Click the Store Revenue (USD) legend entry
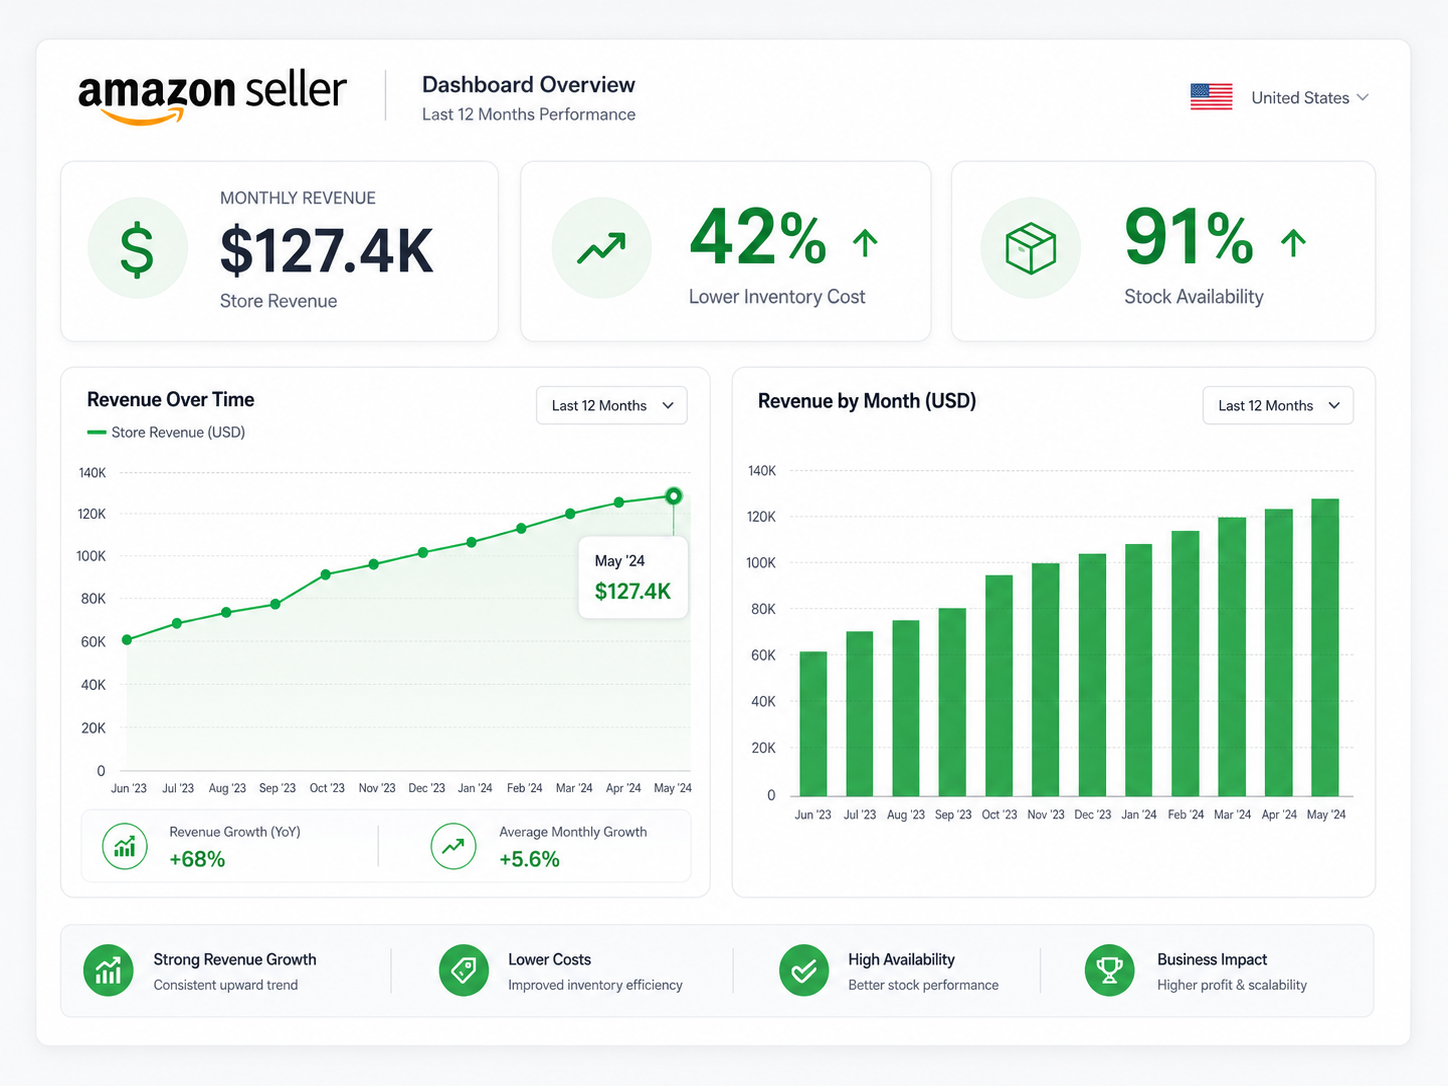1448x1086 pixels. point(166,432)
